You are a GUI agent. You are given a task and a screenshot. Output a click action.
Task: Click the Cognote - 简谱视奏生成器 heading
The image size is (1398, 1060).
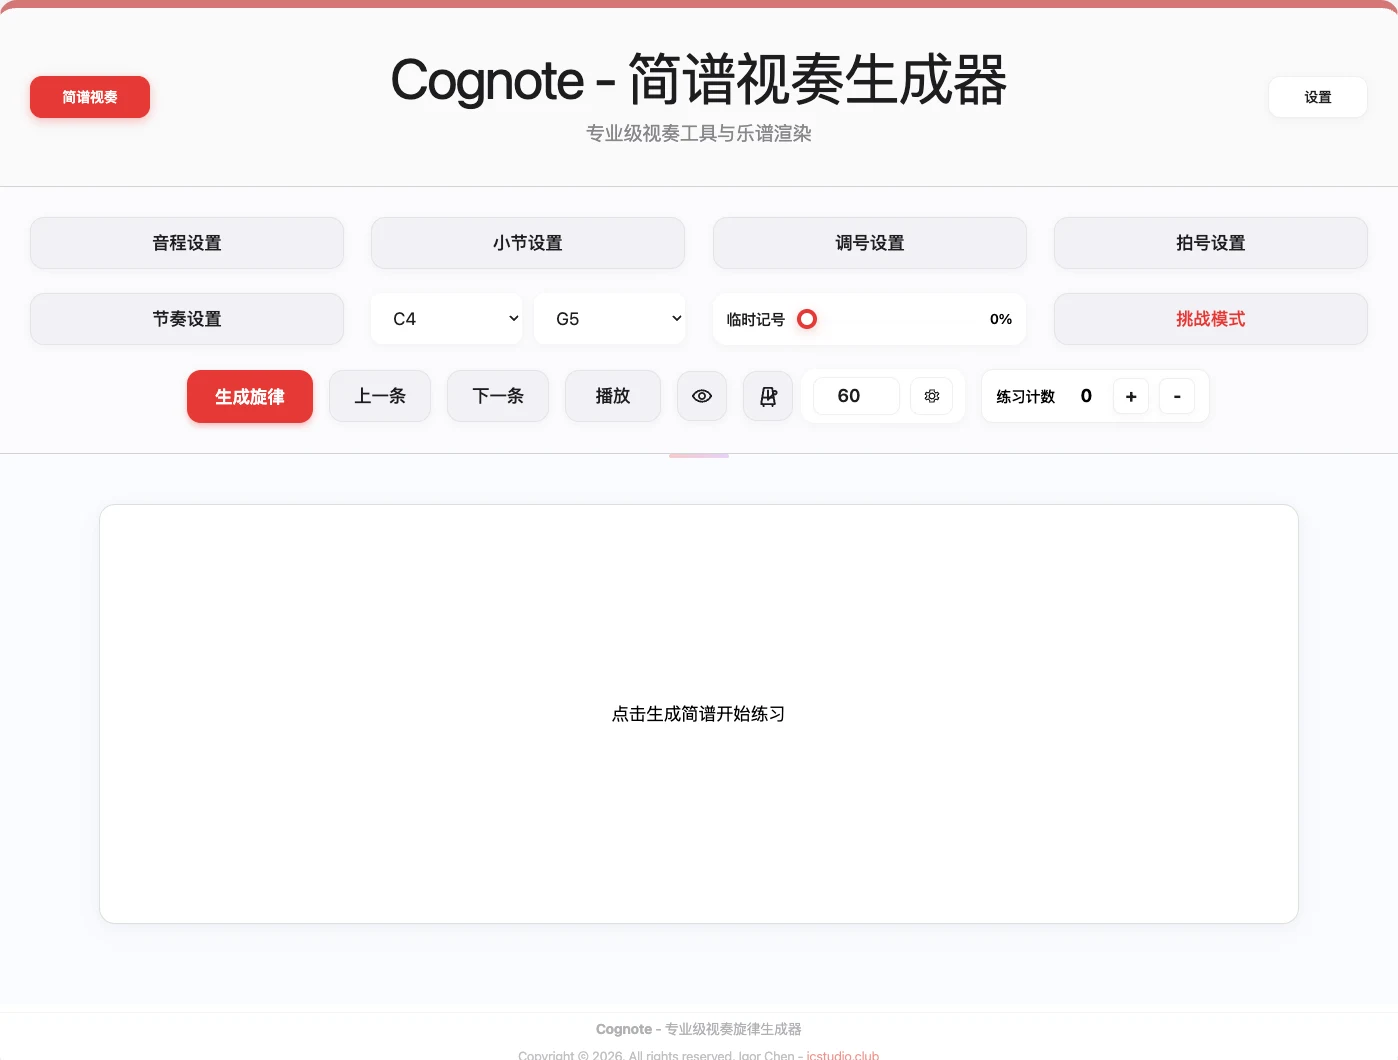tap(699, 80)
